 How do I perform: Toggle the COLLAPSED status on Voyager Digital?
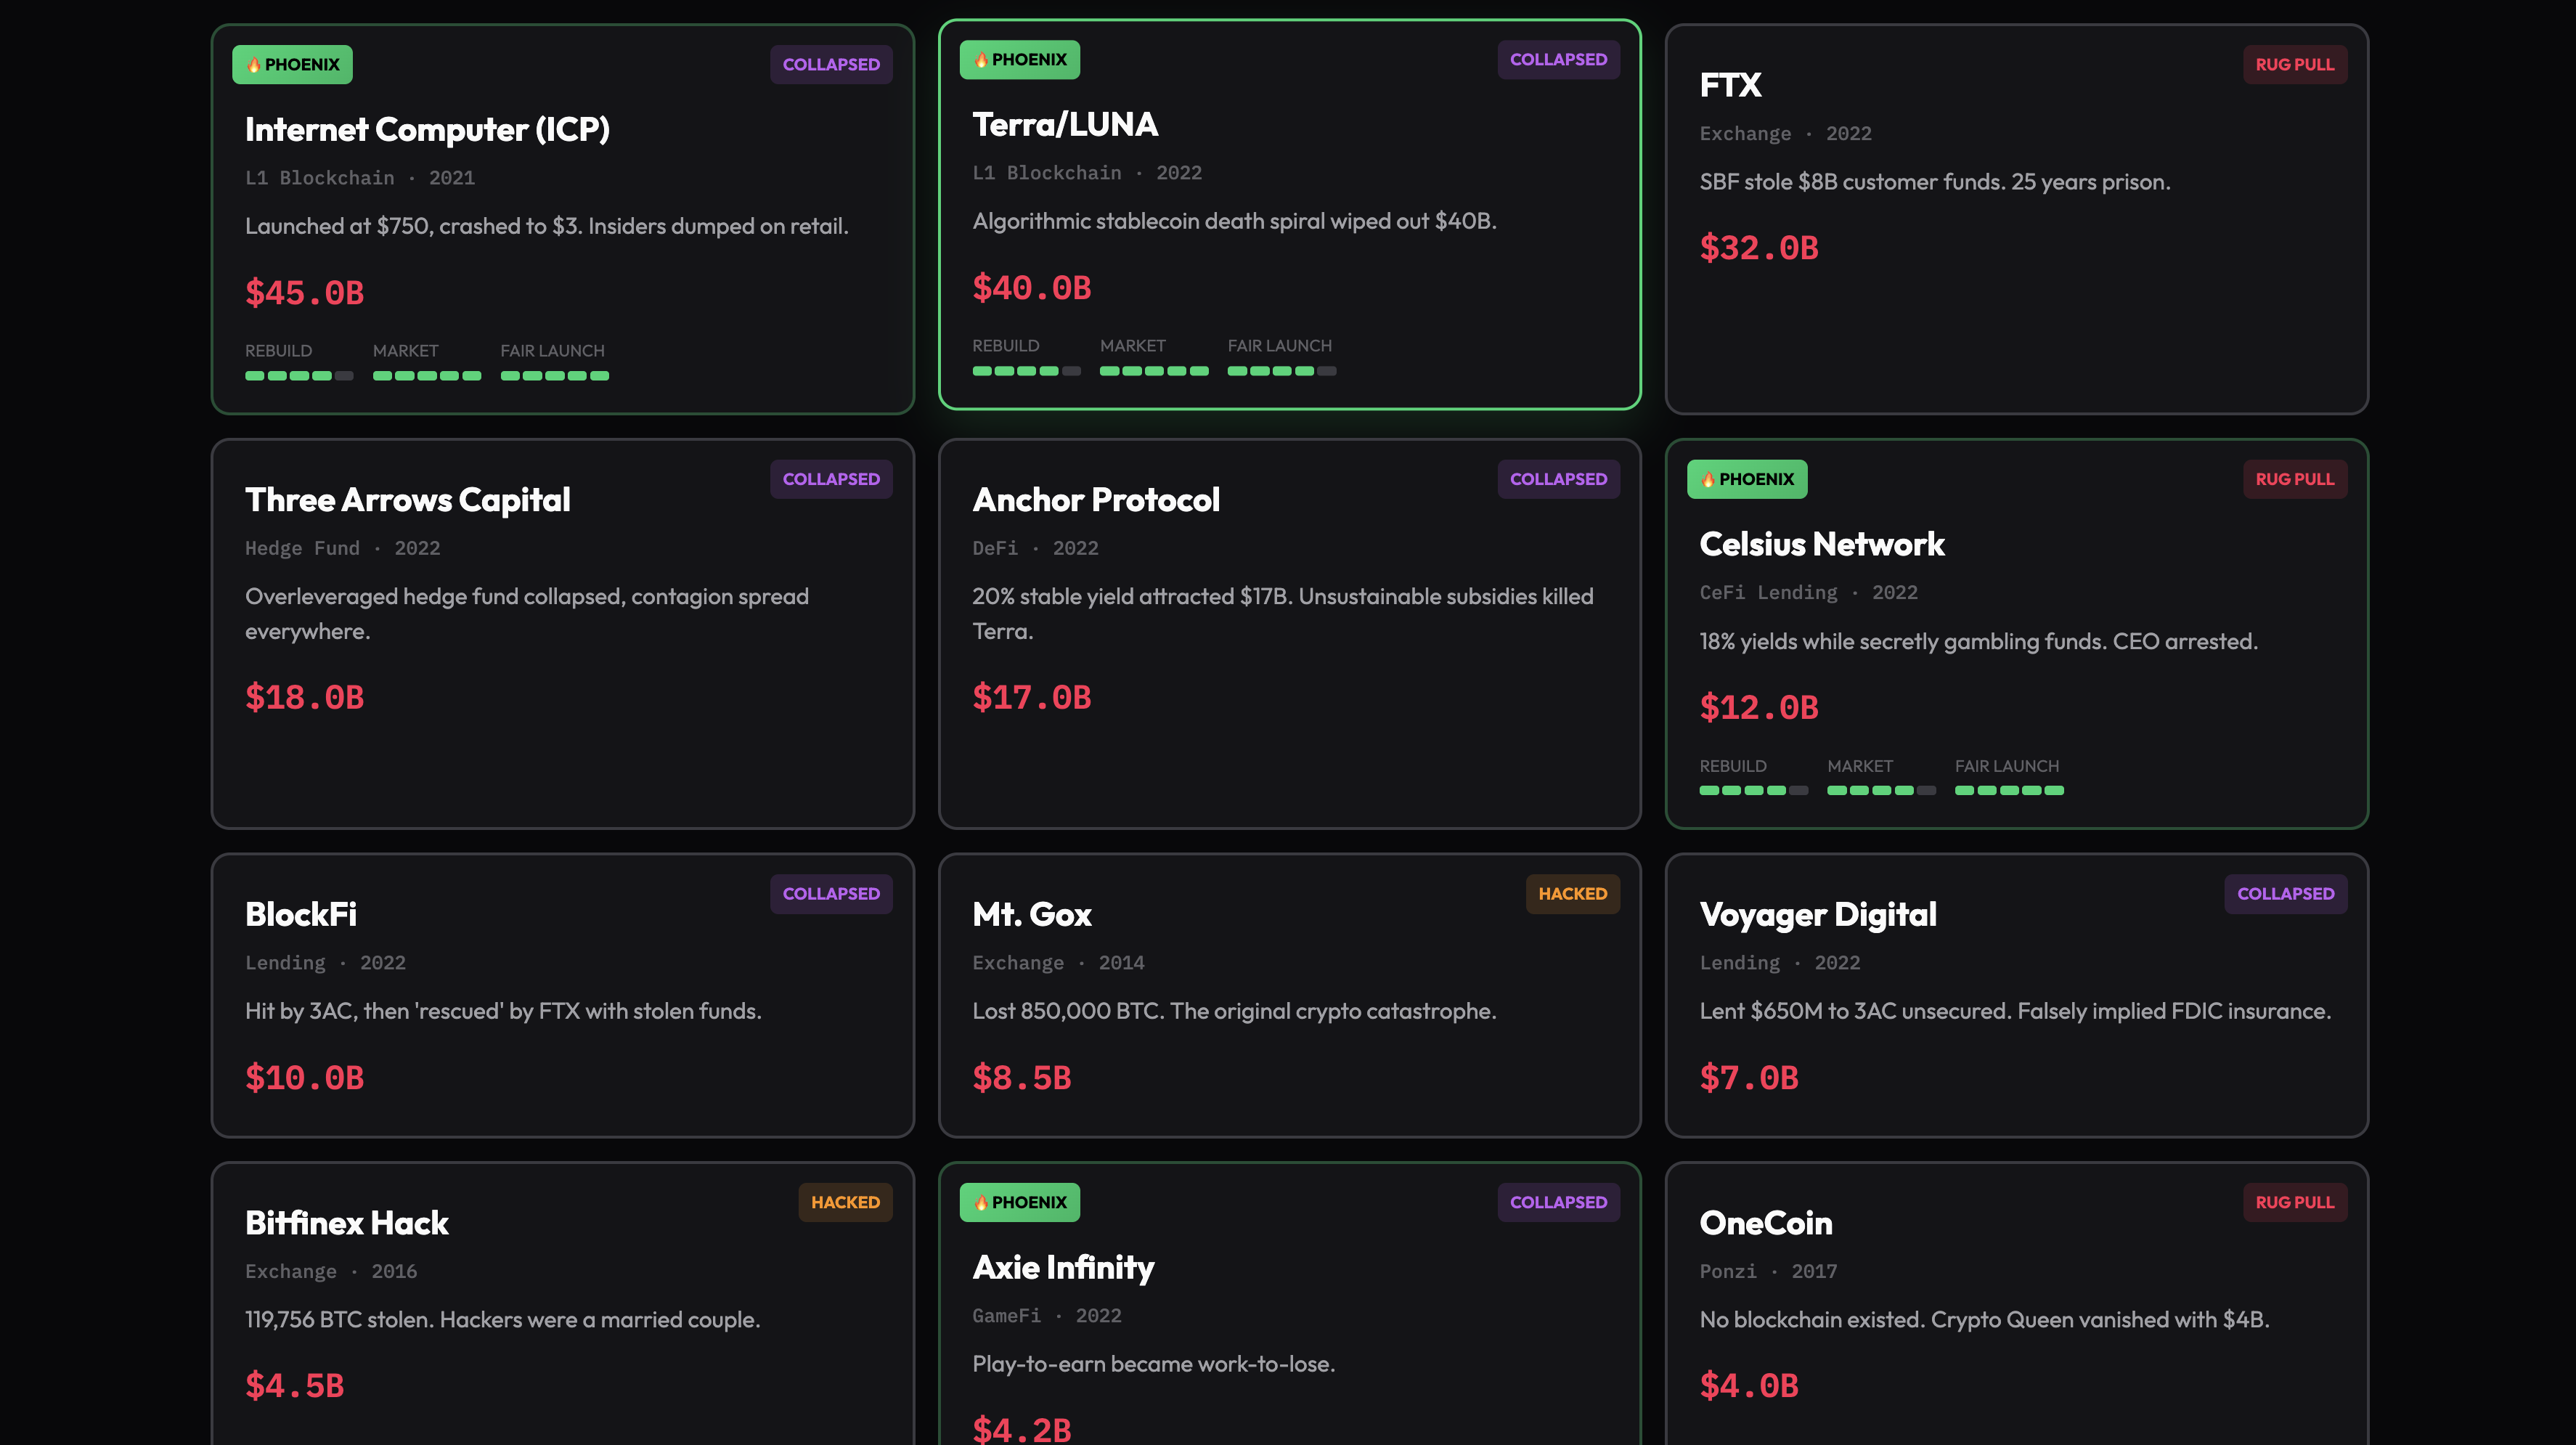point(2285,893)
